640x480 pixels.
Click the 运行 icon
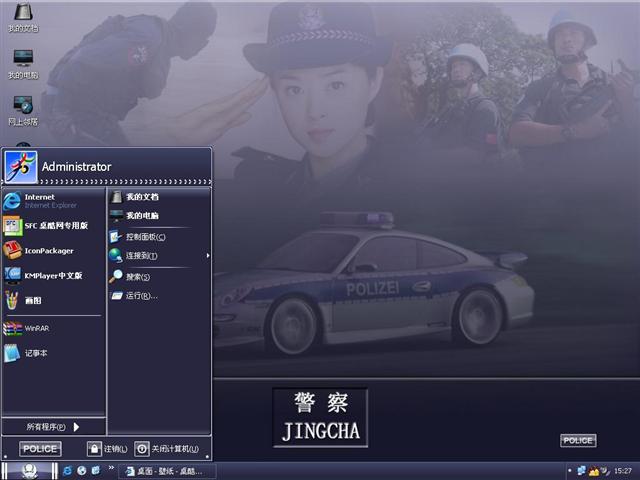[116, 296]
